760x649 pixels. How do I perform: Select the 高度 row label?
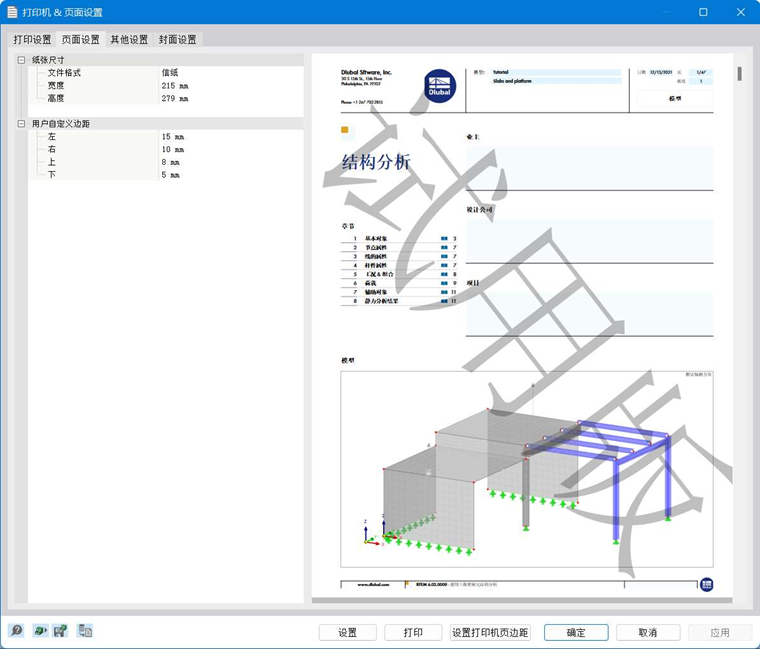56,98
